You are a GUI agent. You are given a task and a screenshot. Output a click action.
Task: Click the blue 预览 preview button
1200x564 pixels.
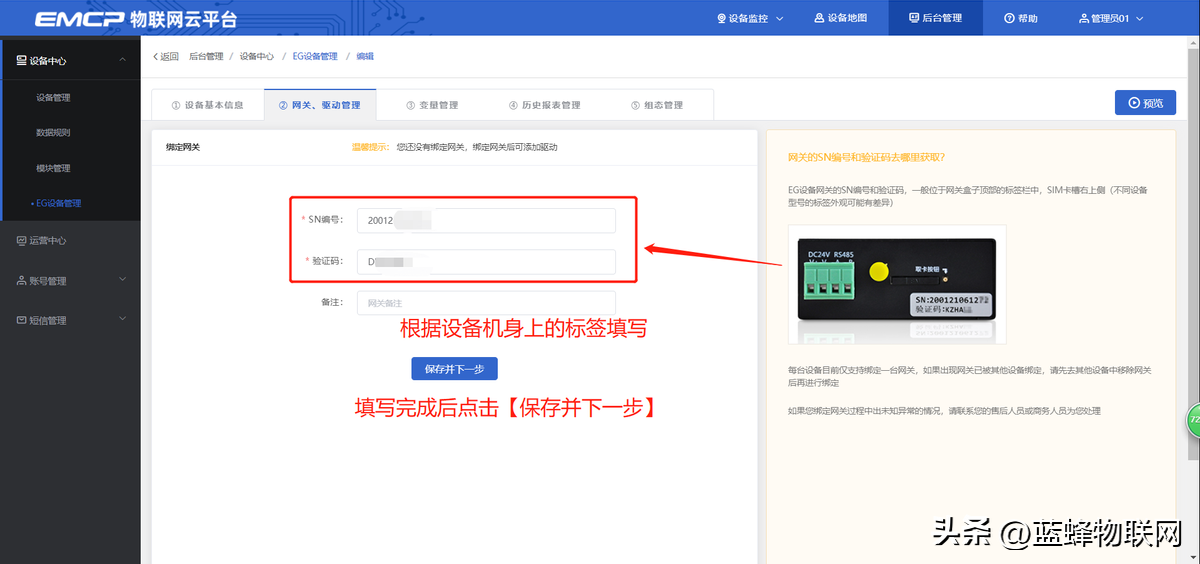coord(1145,103)
